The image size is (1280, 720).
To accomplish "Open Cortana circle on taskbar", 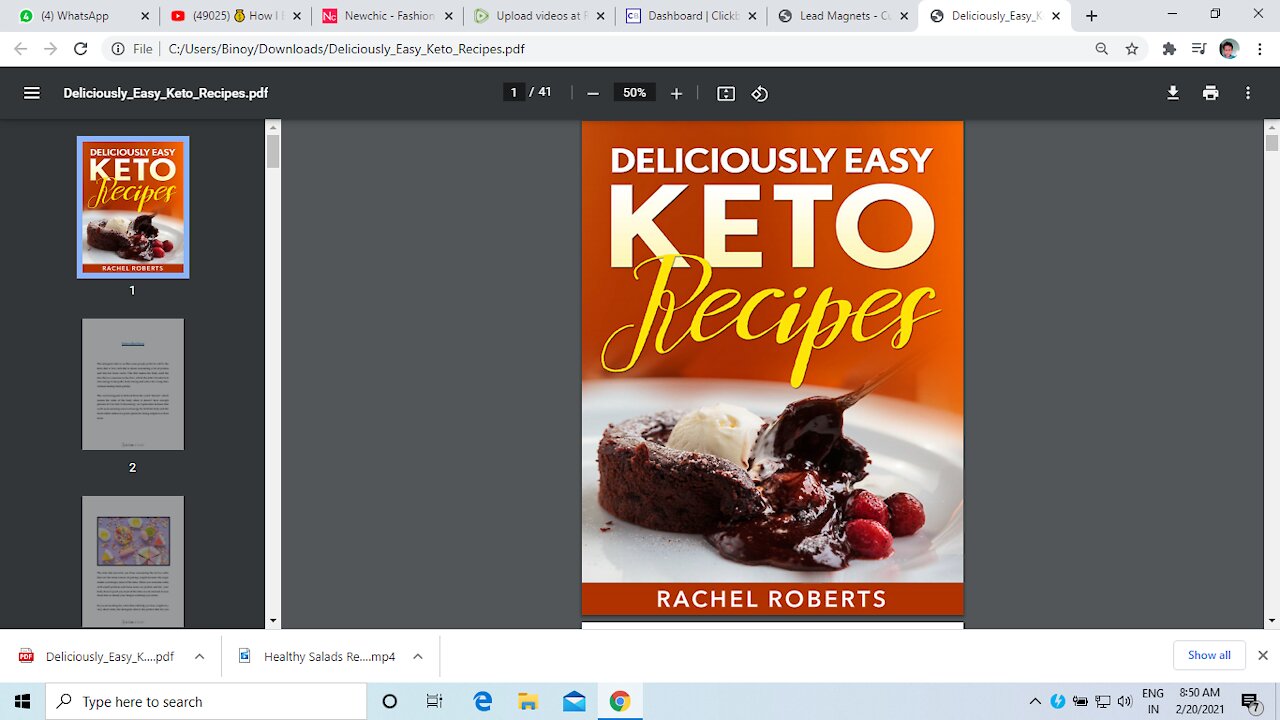I will [x=390, y=701].
